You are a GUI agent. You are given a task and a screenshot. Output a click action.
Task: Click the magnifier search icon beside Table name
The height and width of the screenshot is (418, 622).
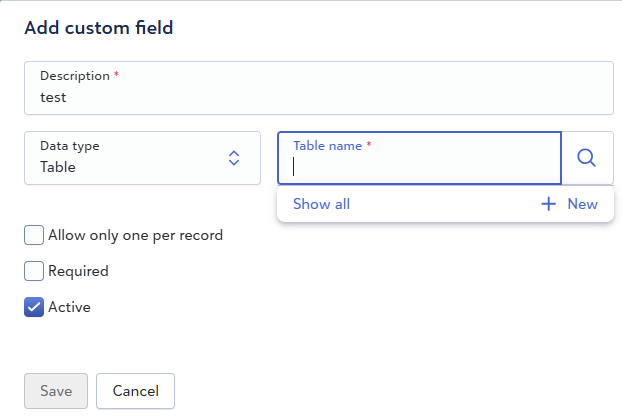click(587, 158)
